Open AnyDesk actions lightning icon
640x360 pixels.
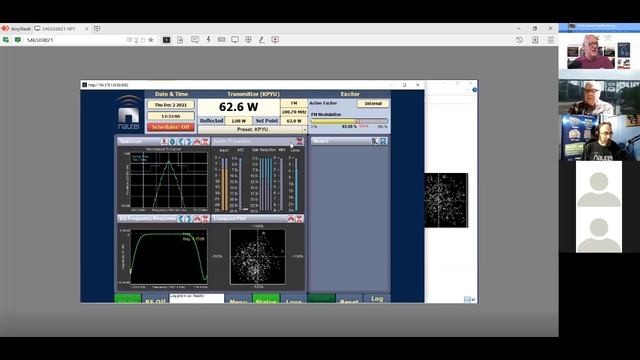click(208, 40)
